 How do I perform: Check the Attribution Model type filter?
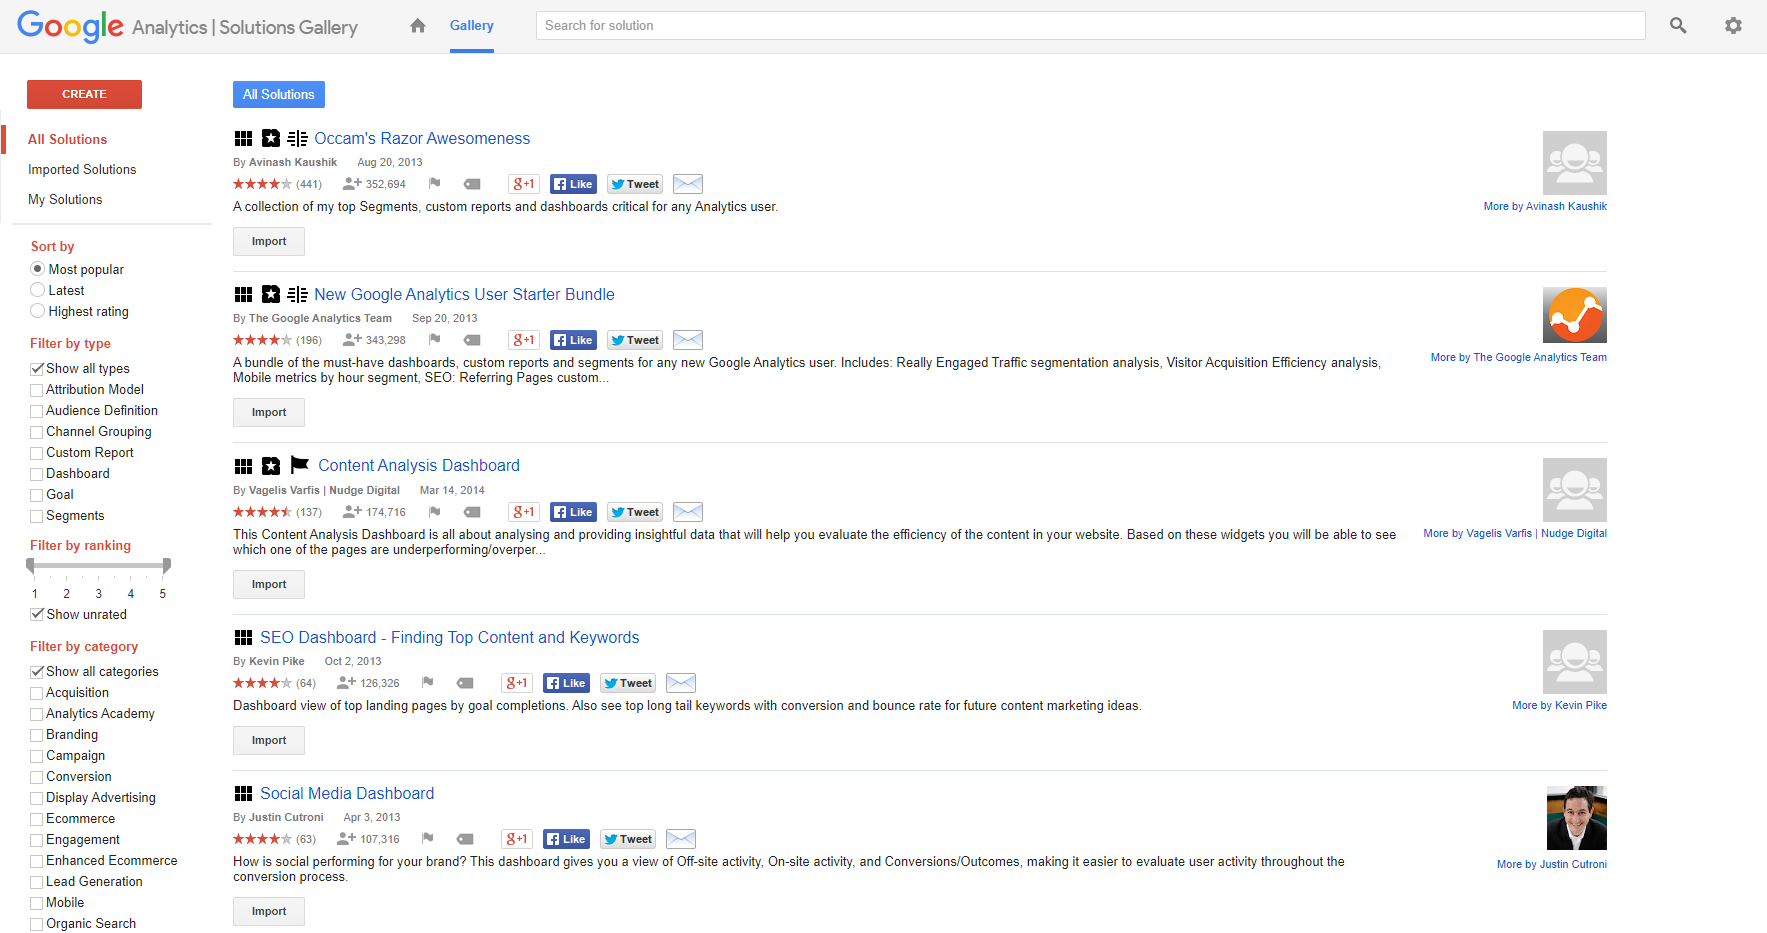click(x=37, y=390)
